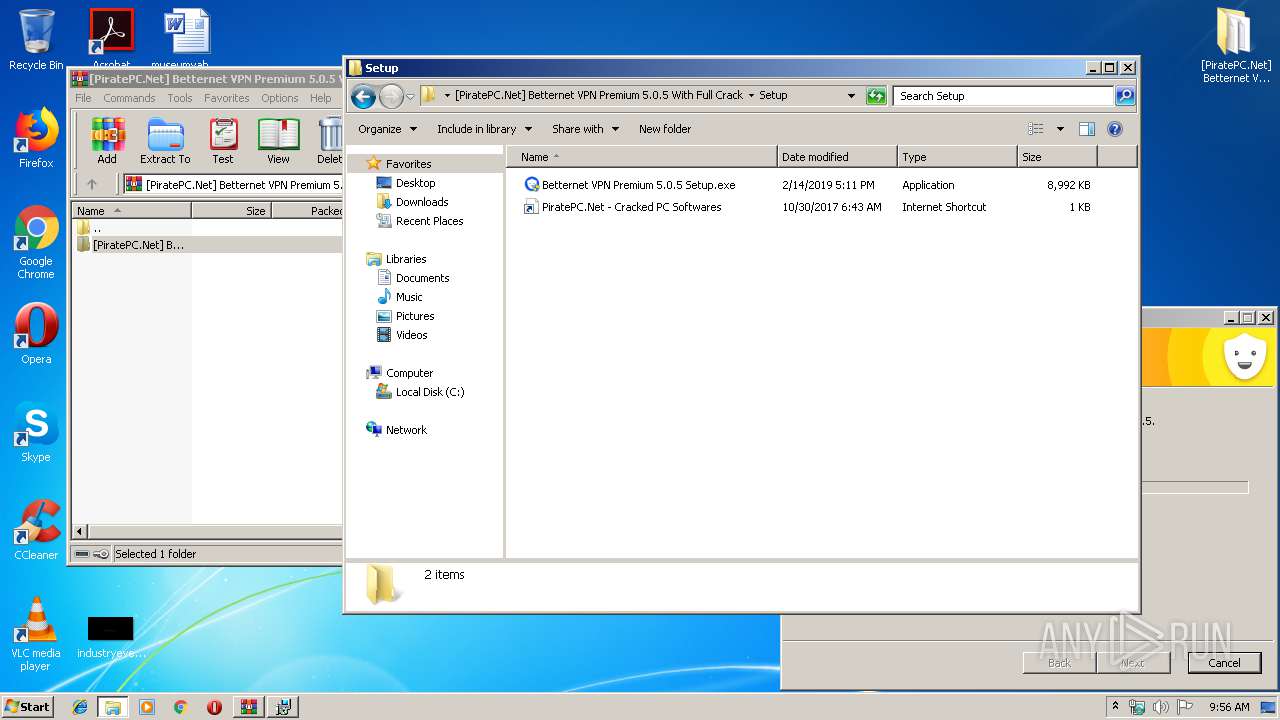Open Skype desktop shortcut
Viewport: 1280px width, 720px height.
coord(36,432)
